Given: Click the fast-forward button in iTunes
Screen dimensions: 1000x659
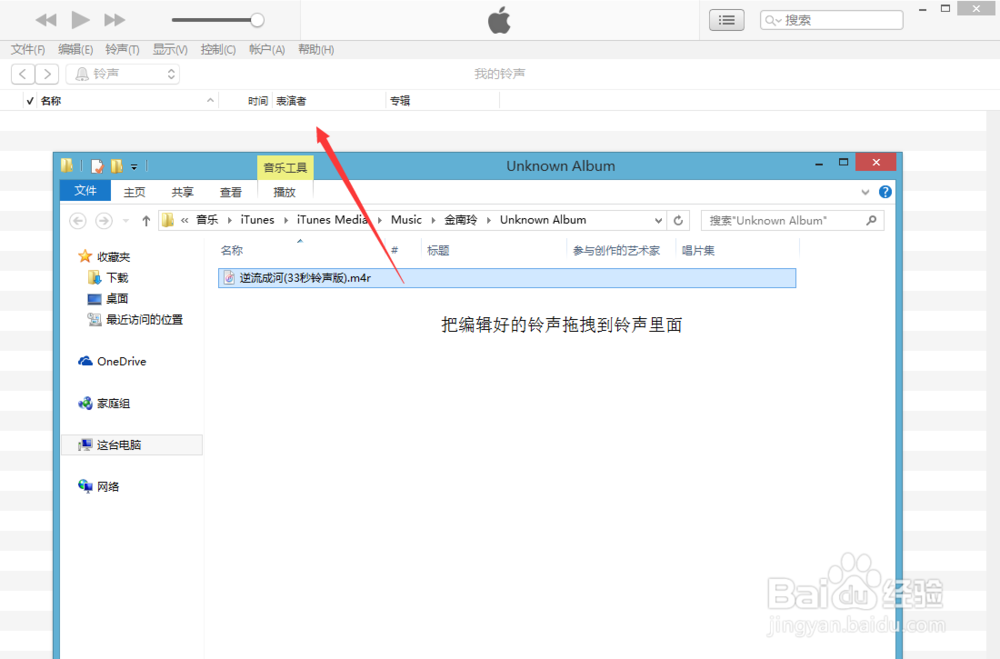Looking at the screenshot, I should (x=113, y=19).
